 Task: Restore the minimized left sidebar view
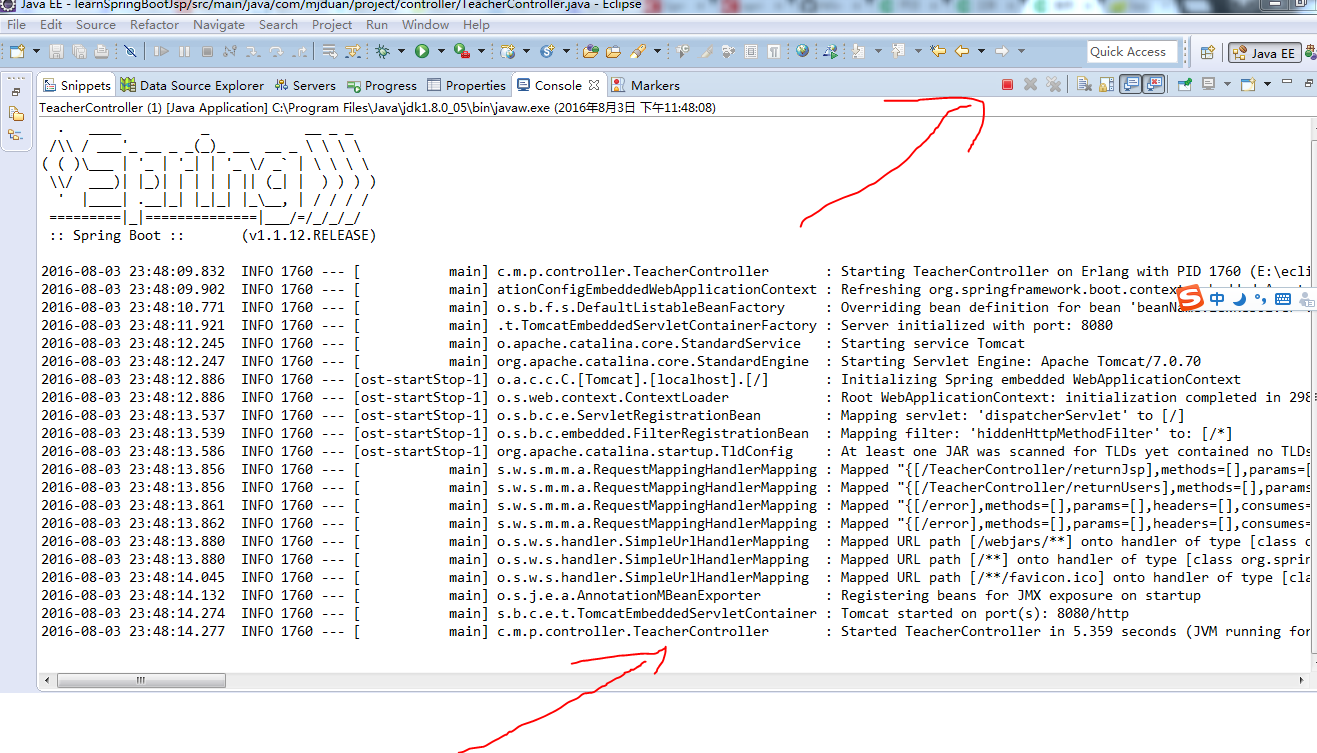pyautogui.click(x=16, y=92)
